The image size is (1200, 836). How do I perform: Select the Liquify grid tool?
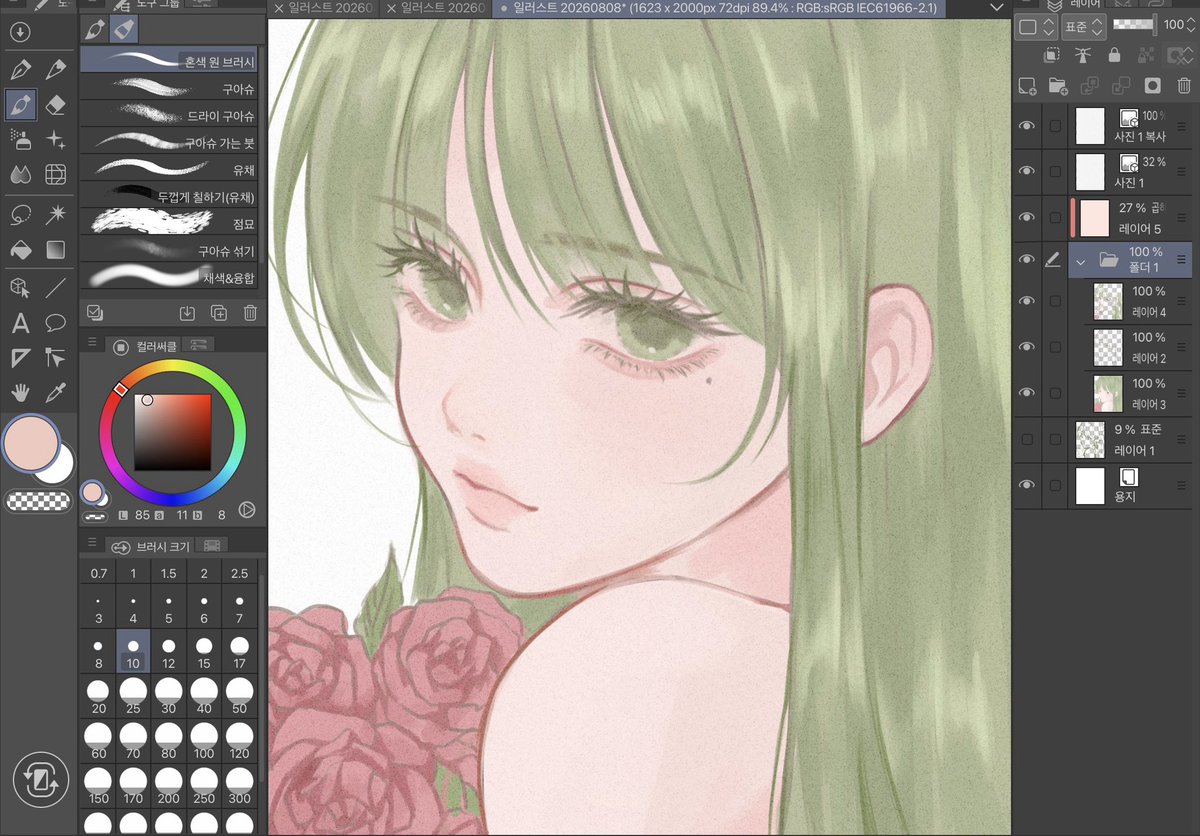(x=56, y=173)
